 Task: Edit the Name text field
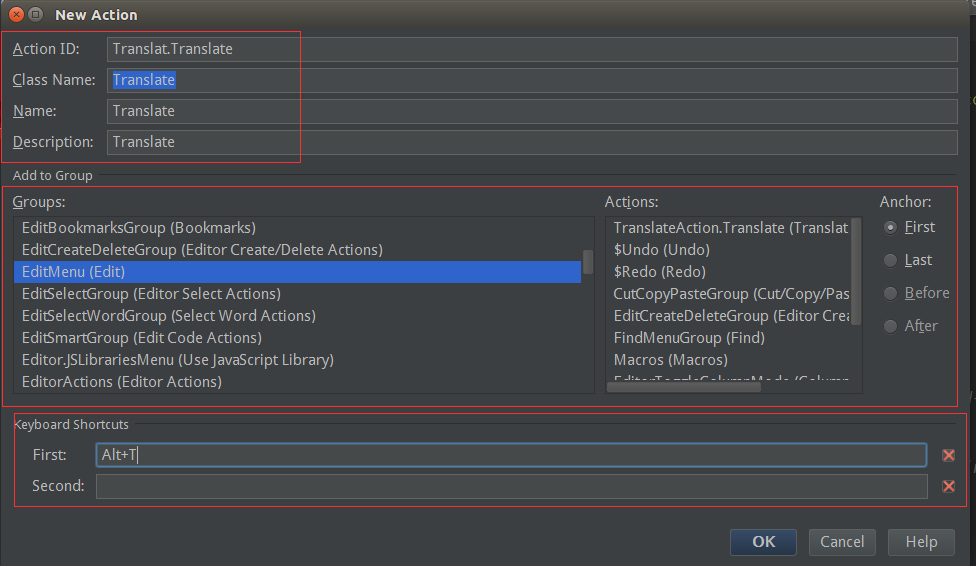pyautogui.click(x=532, y=111)
